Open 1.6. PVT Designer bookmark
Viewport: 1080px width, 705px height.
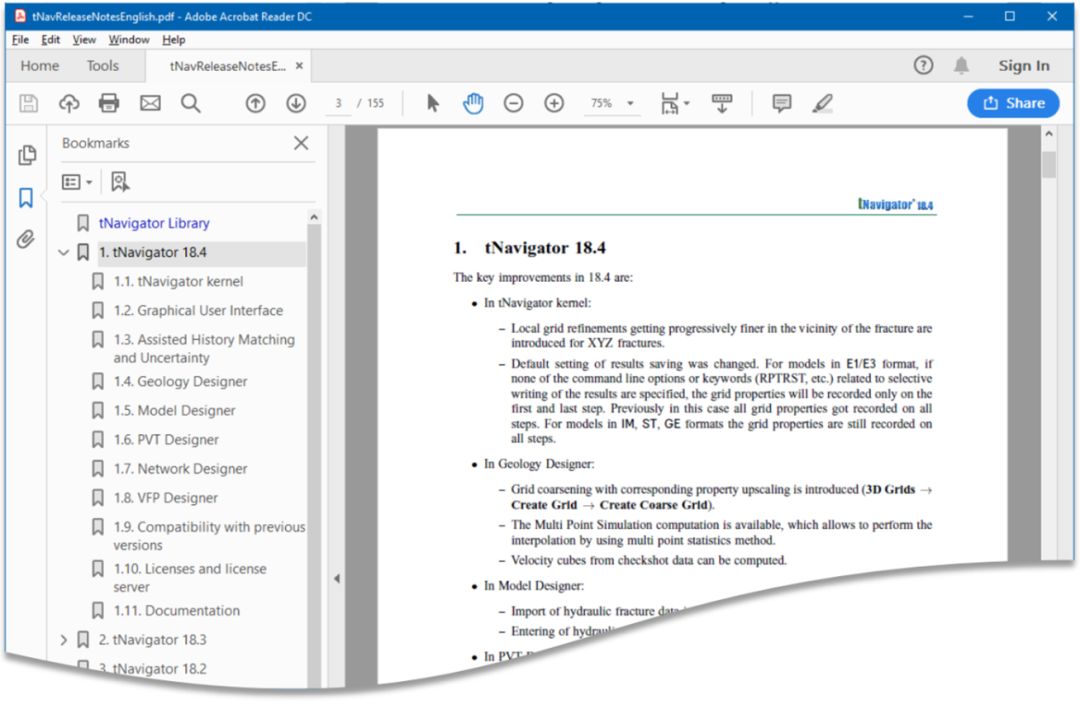[166, 439]
